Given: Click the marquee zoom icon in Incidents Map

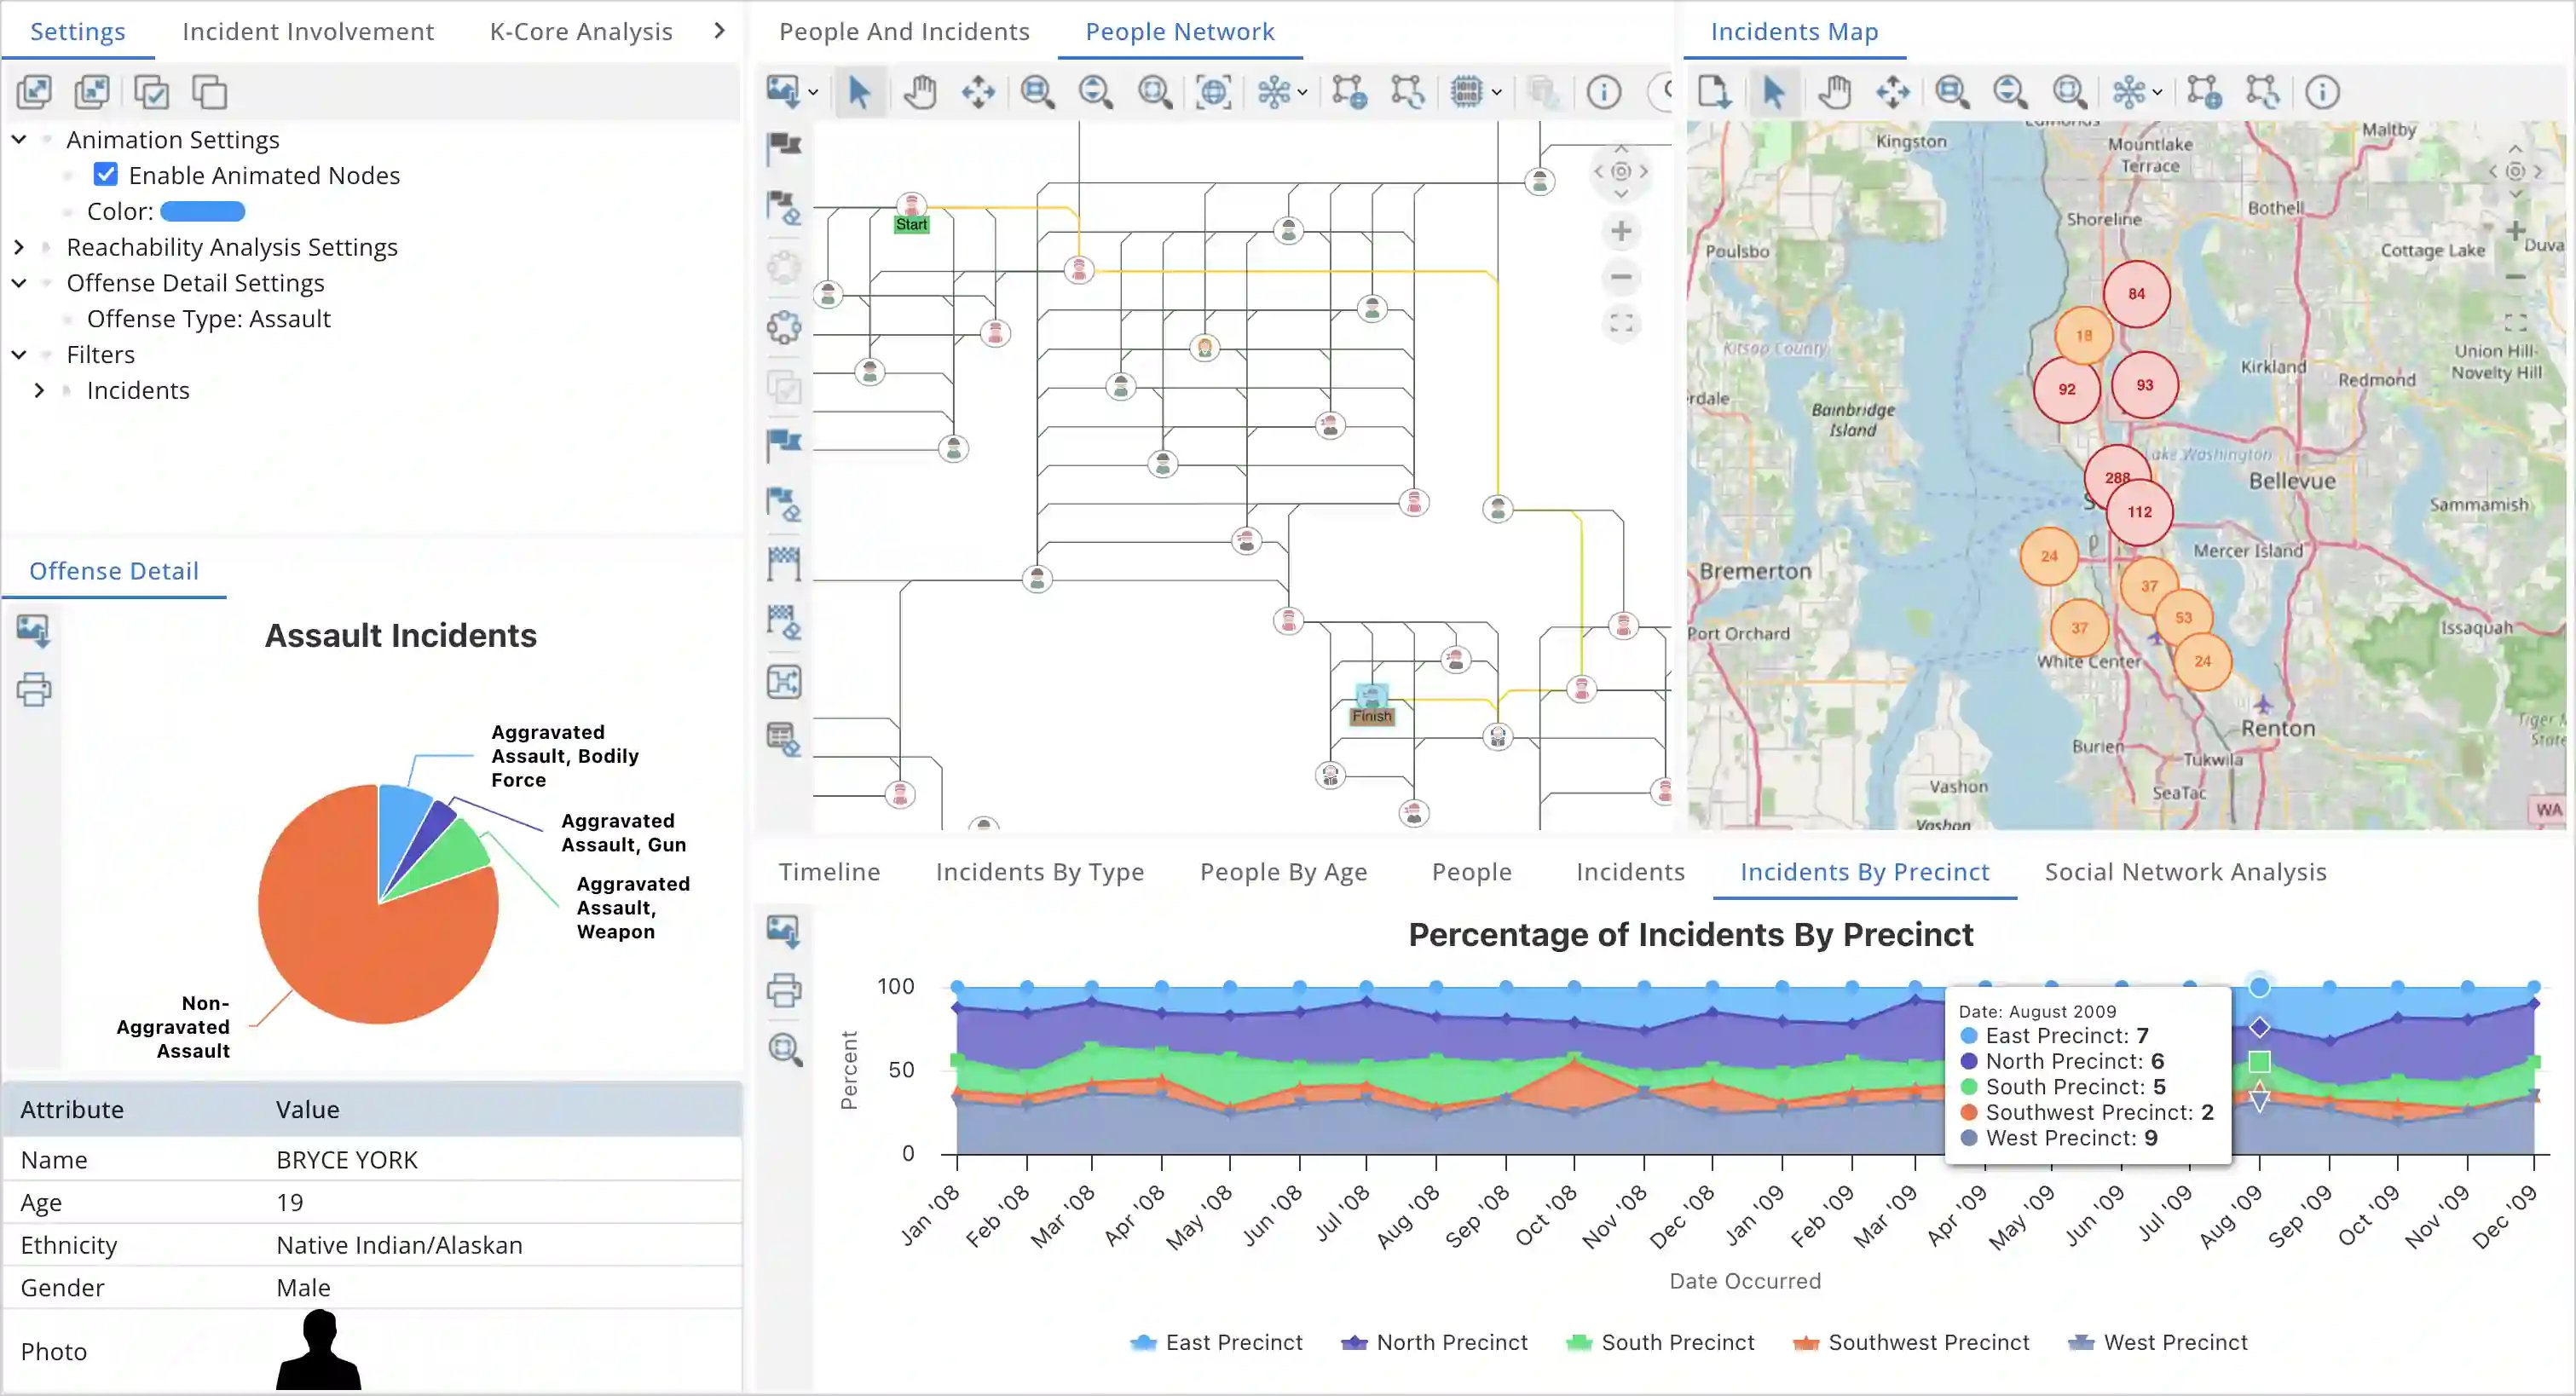Looking at the screenshot, I should 1951,92.
